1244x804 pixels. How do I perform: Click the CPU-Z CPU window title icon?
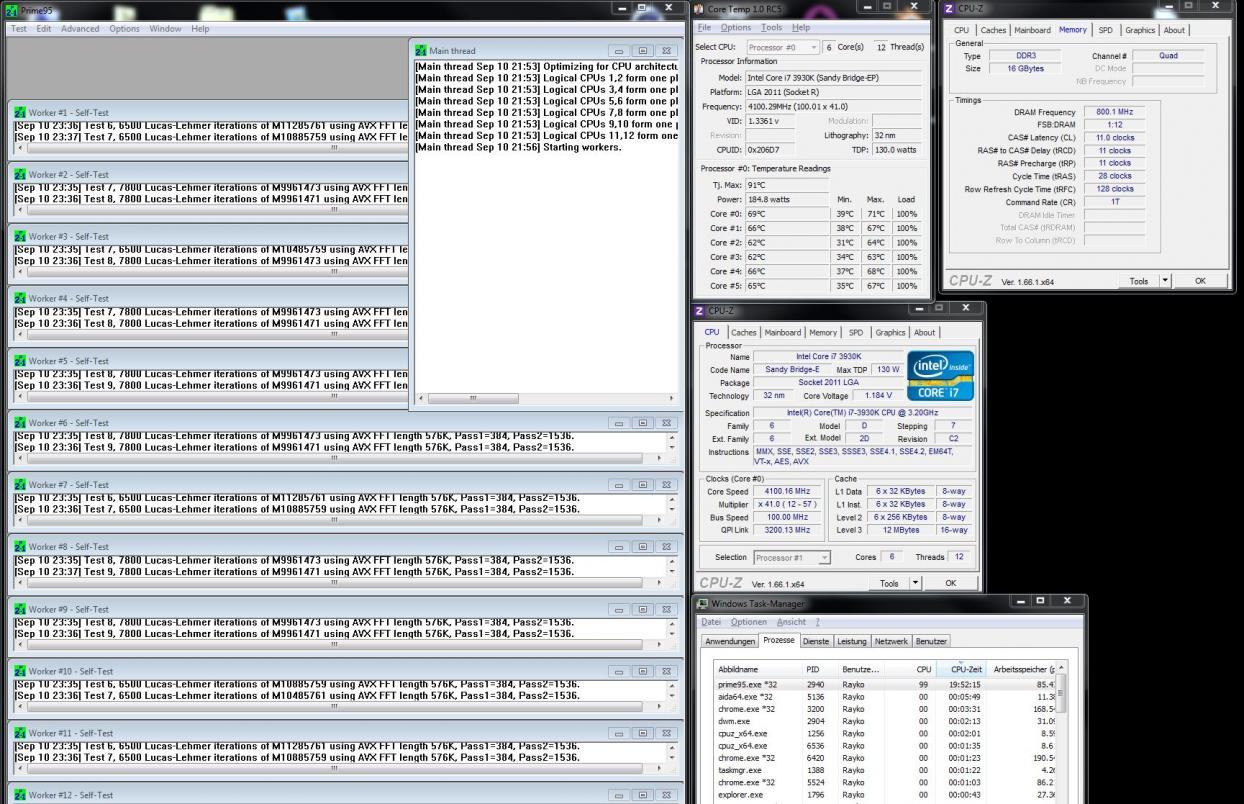point(699,311)
